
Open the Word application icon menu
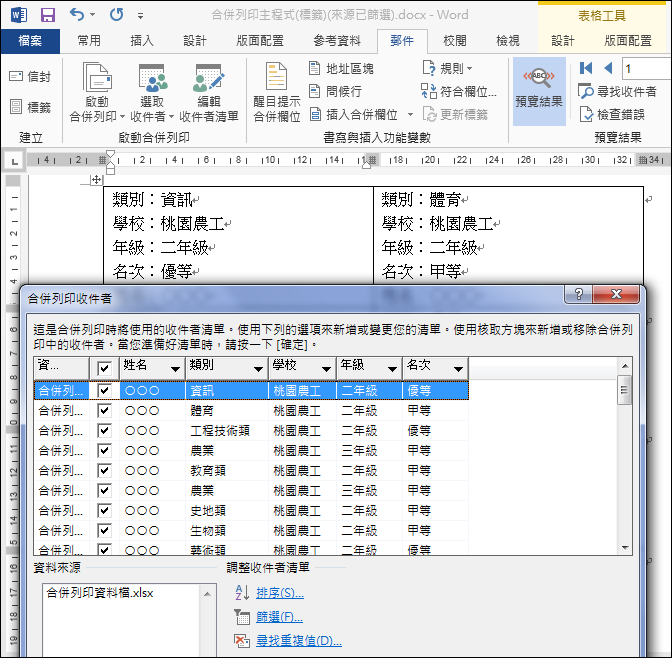click(x=18, y=15)
